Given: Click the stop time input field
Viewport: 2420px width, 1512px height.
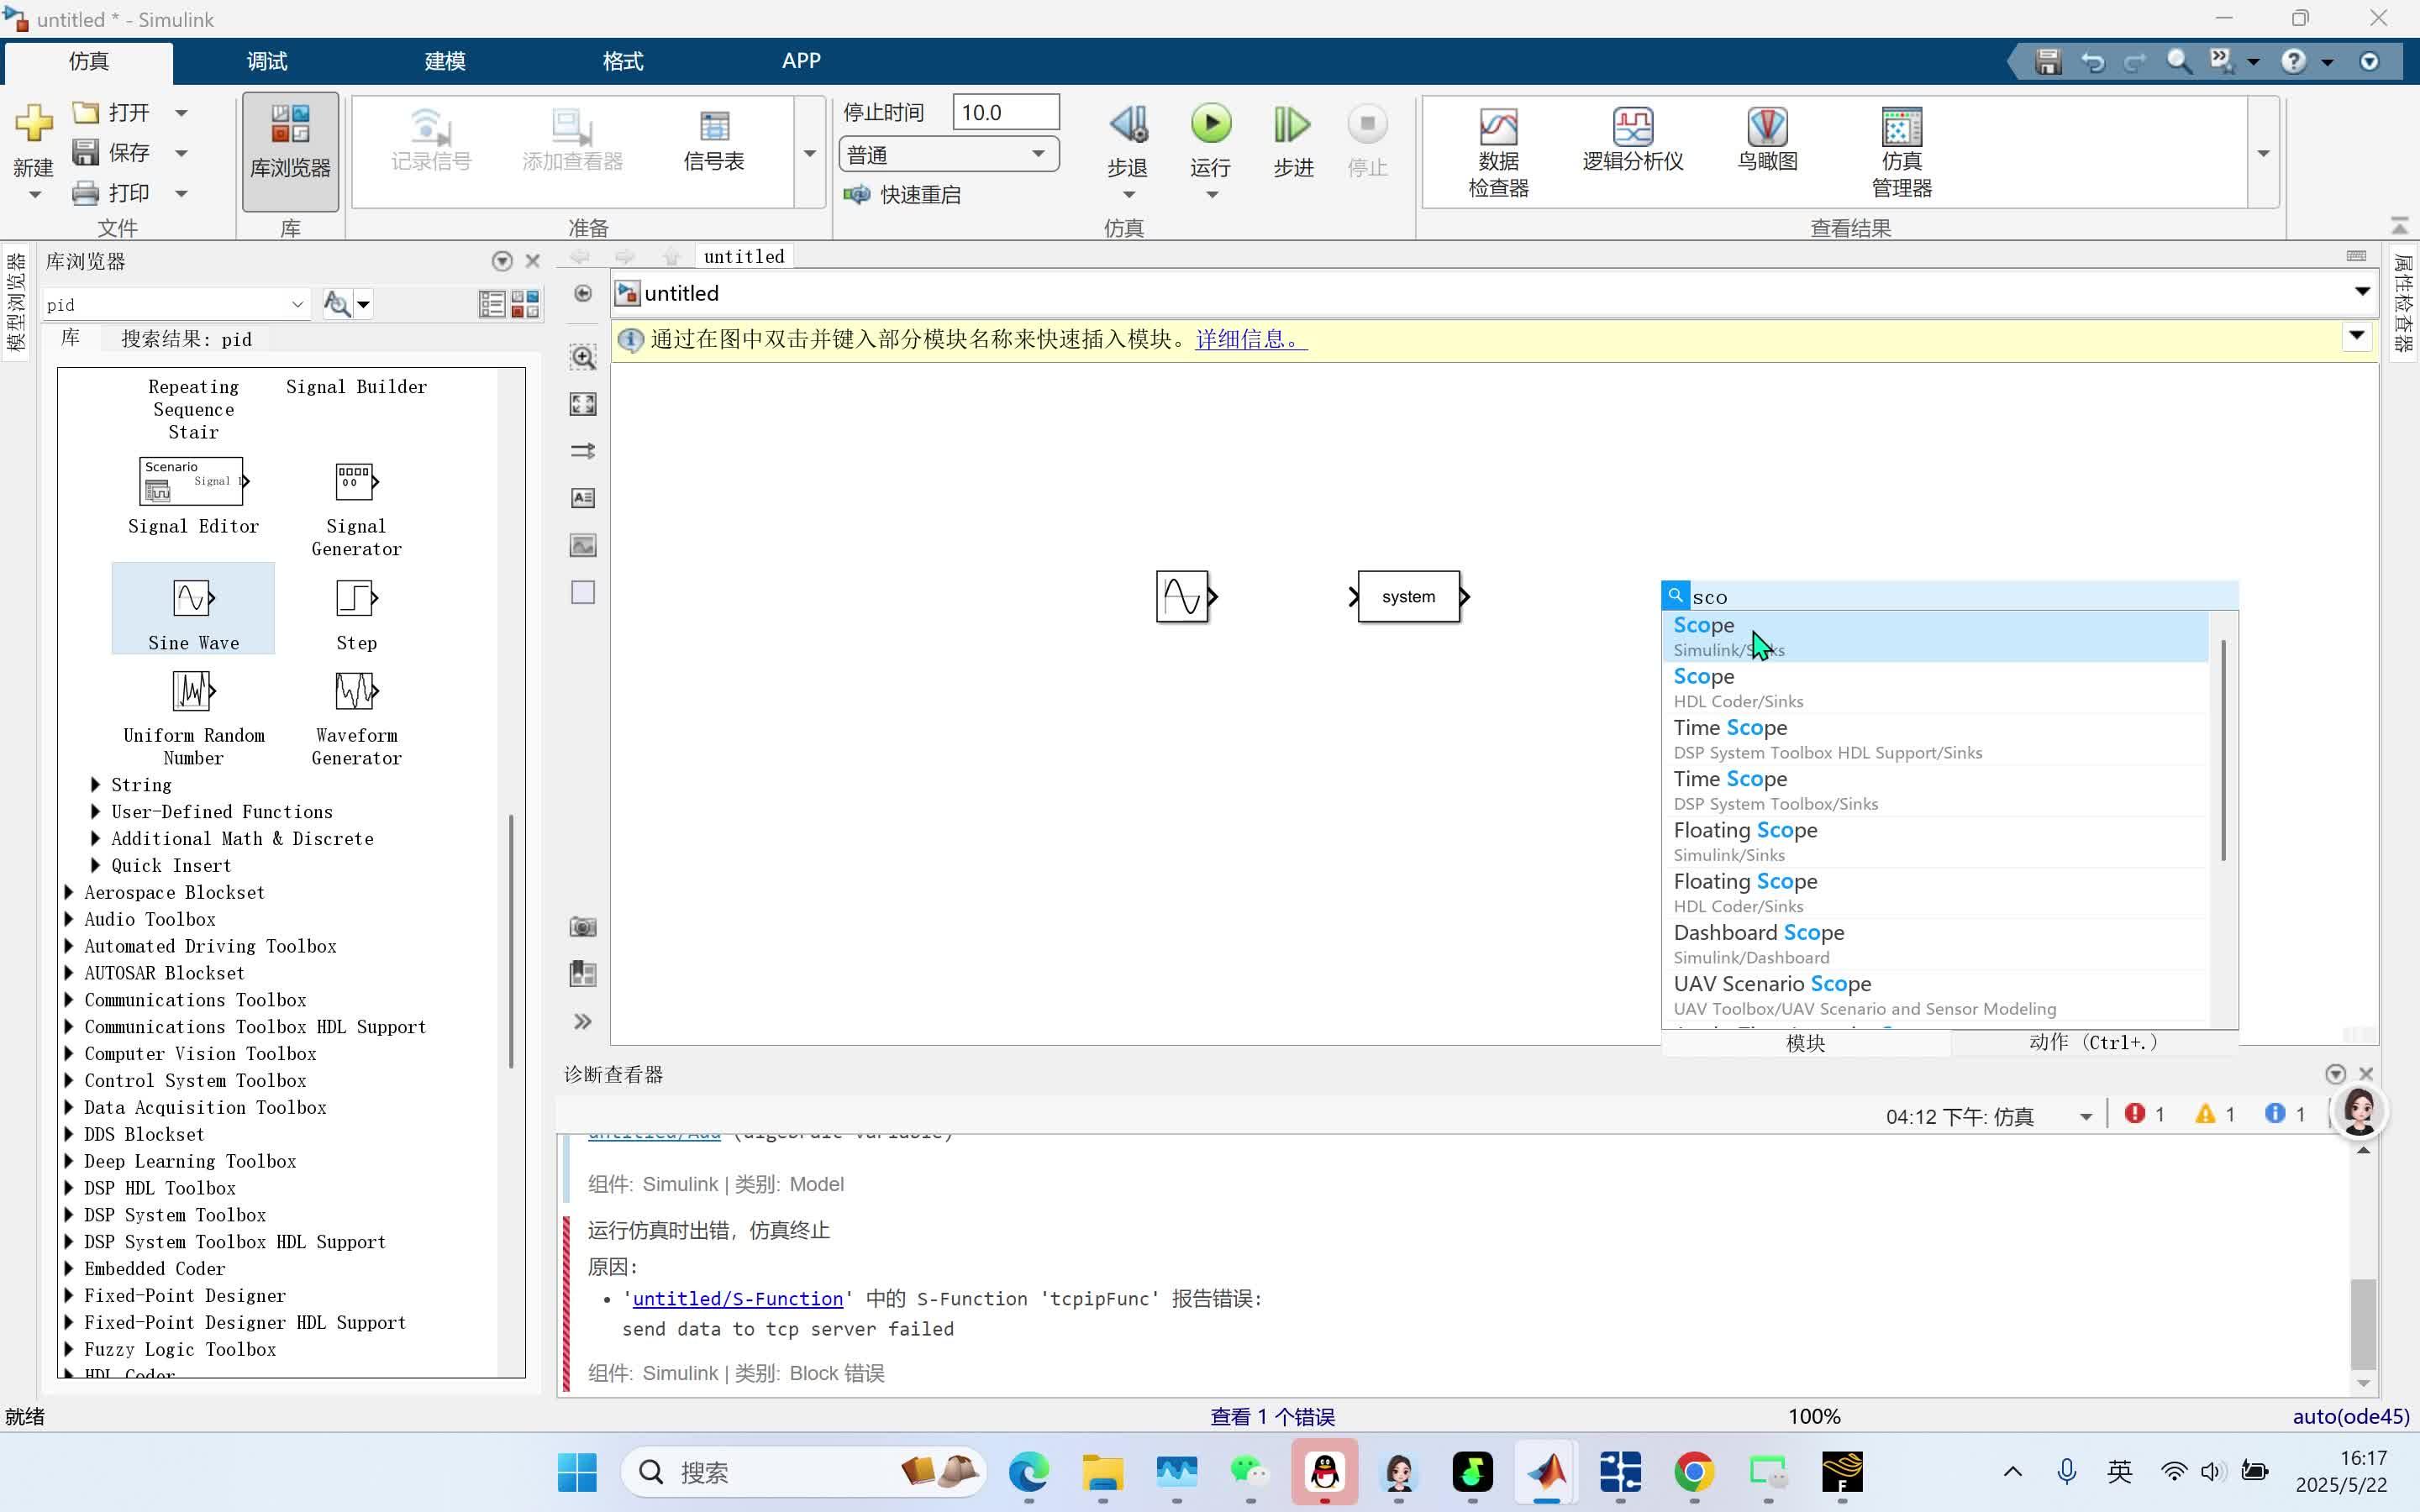Looking at the screenshot, I should pos(1004,112).
